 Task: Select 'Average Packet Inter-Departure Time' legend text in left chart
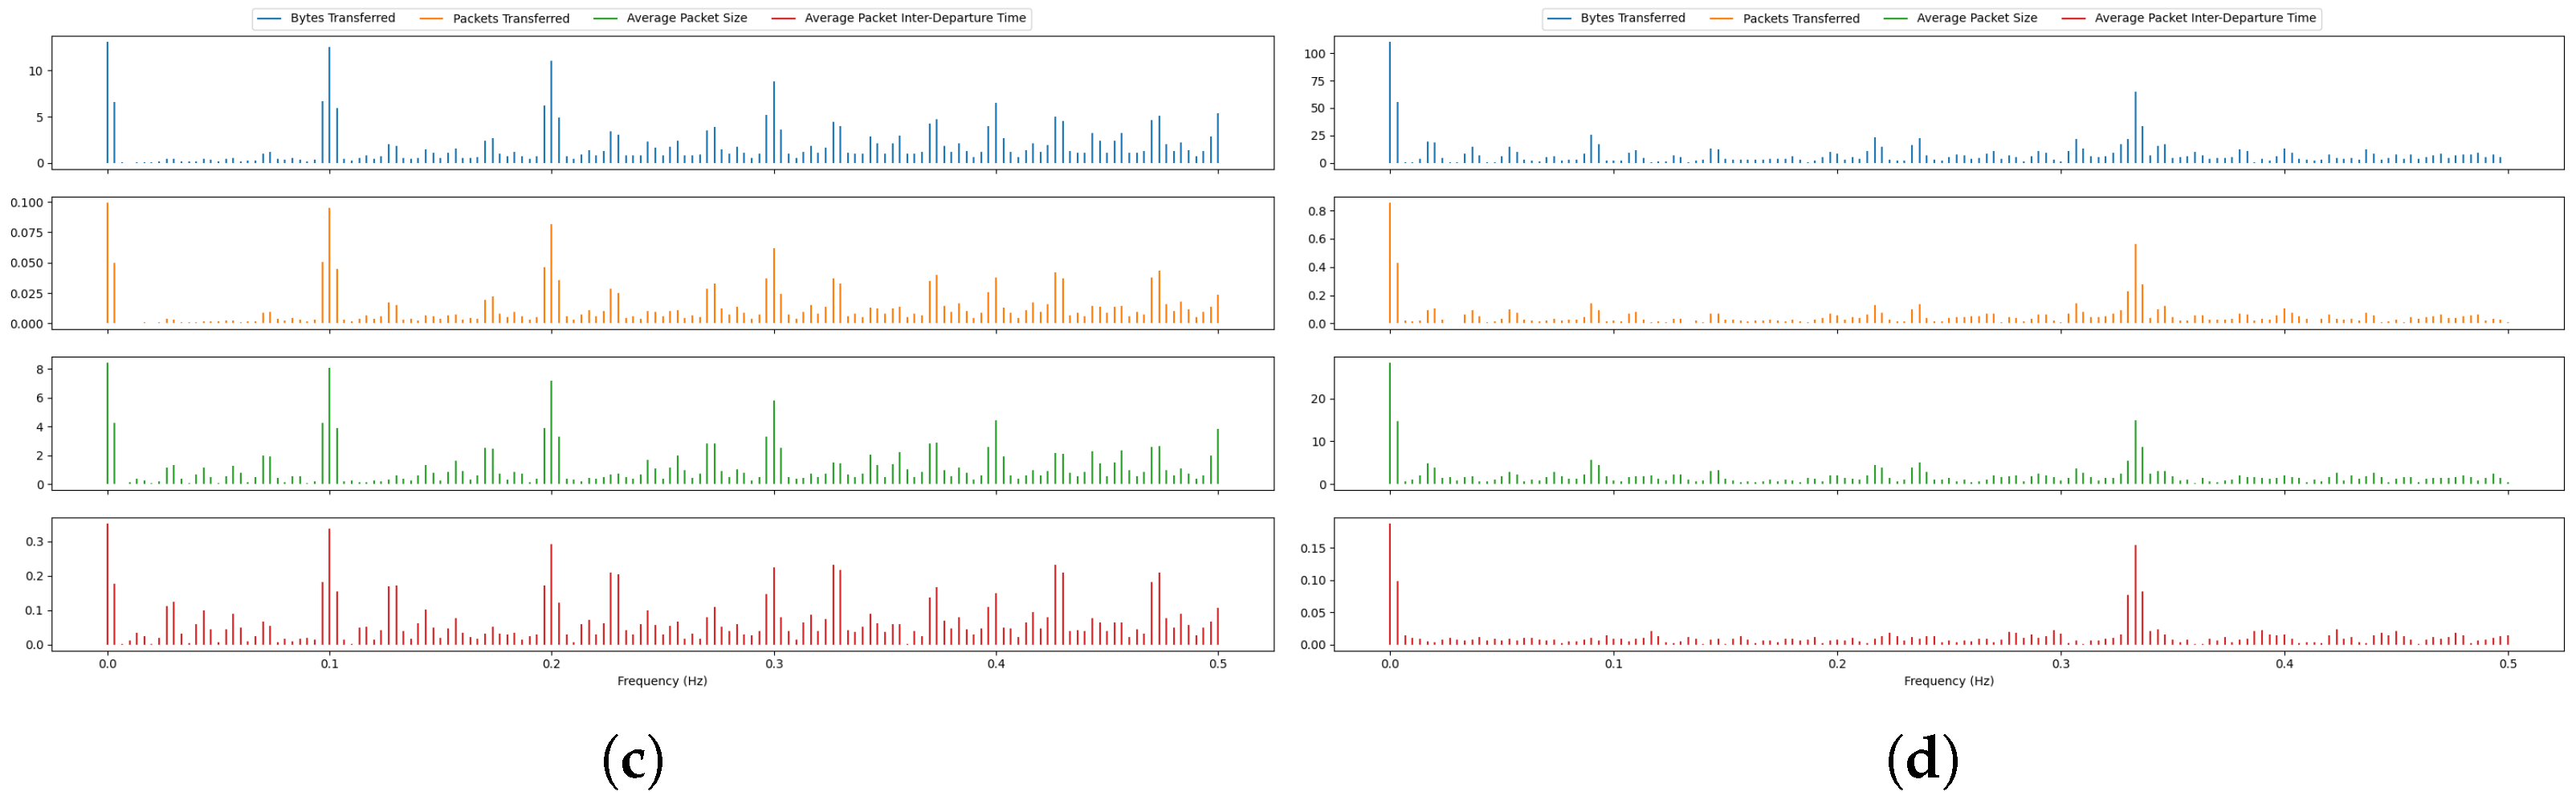(914, 18)
